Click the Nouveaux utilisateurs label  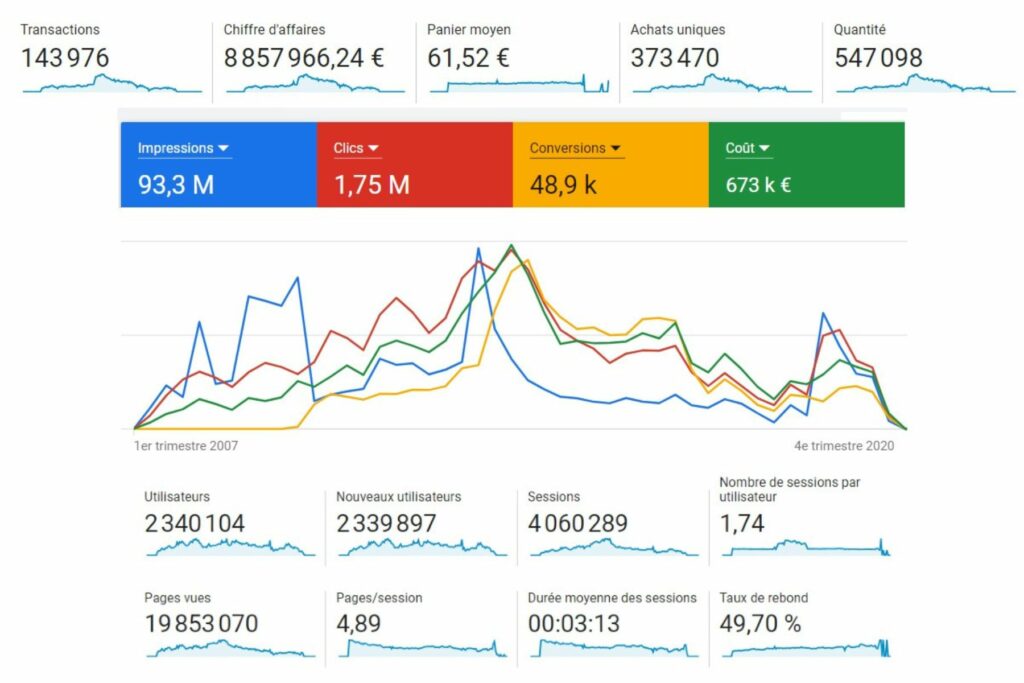pyautogui.click(x=398, y=497)
